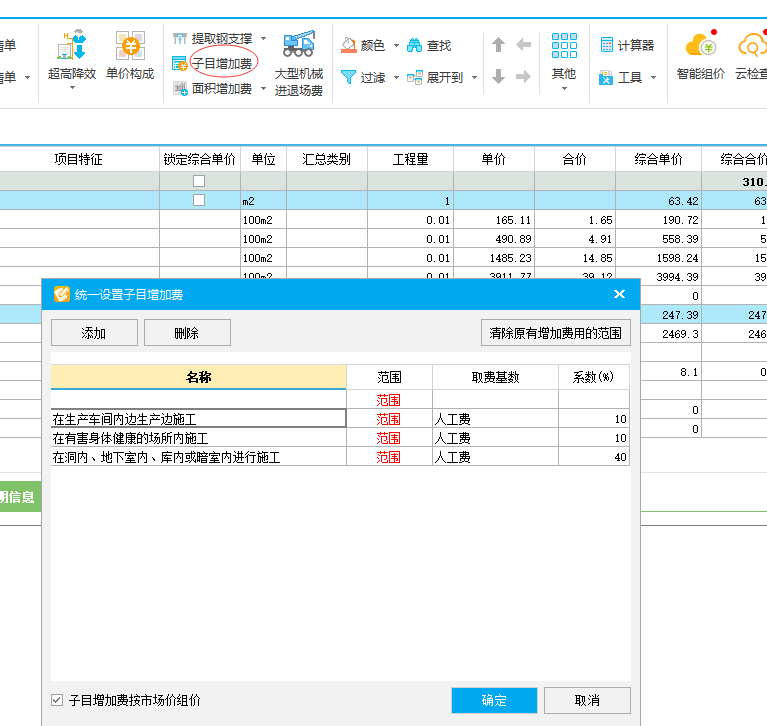The image size is (767, 726).
Task: Open 大型机械进退场费 crane tool
Action: coord(298,63)
